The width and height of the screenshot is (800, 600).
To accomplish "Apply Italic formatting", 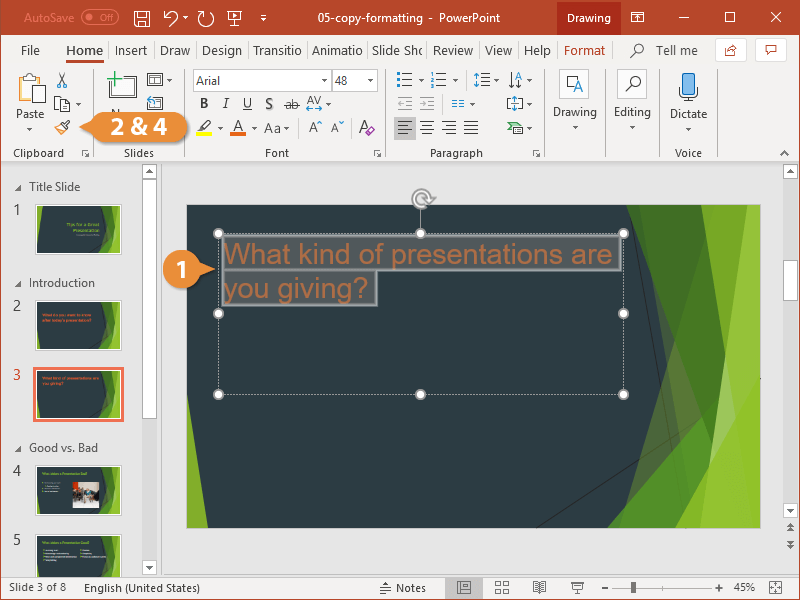I will 225,103.
